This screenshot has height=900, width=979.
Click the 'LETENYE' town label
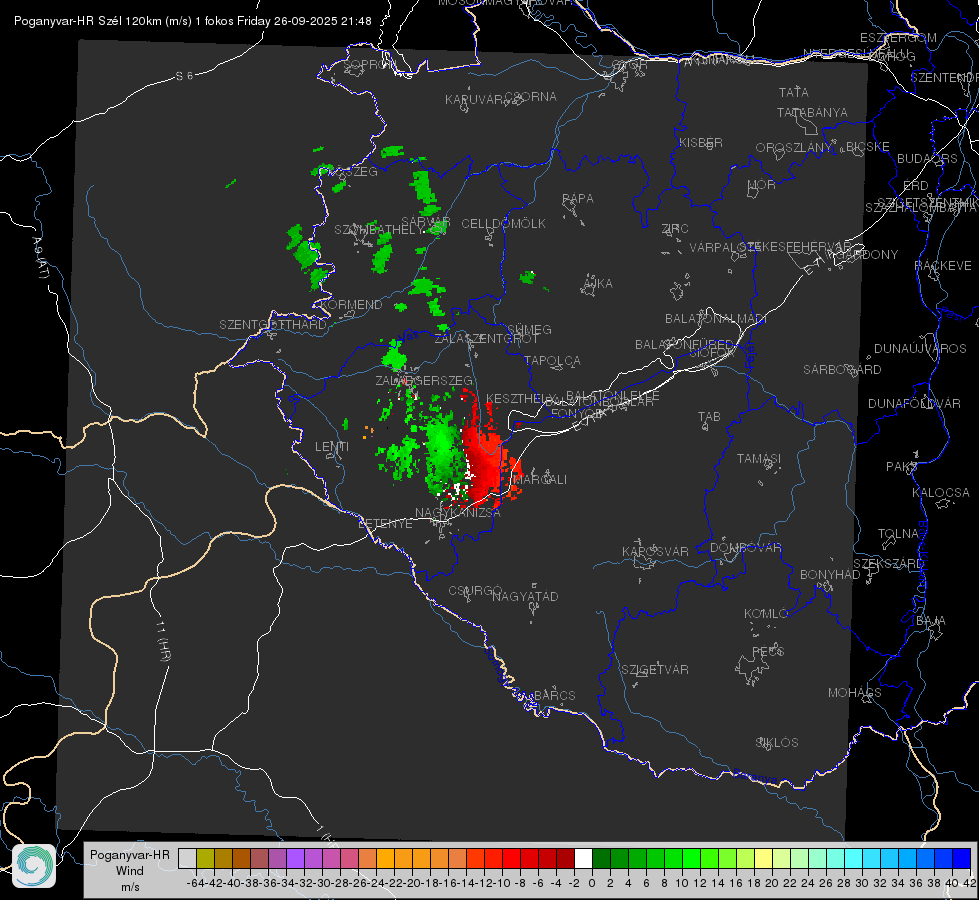pyautogui.click(x=385, y=523)
